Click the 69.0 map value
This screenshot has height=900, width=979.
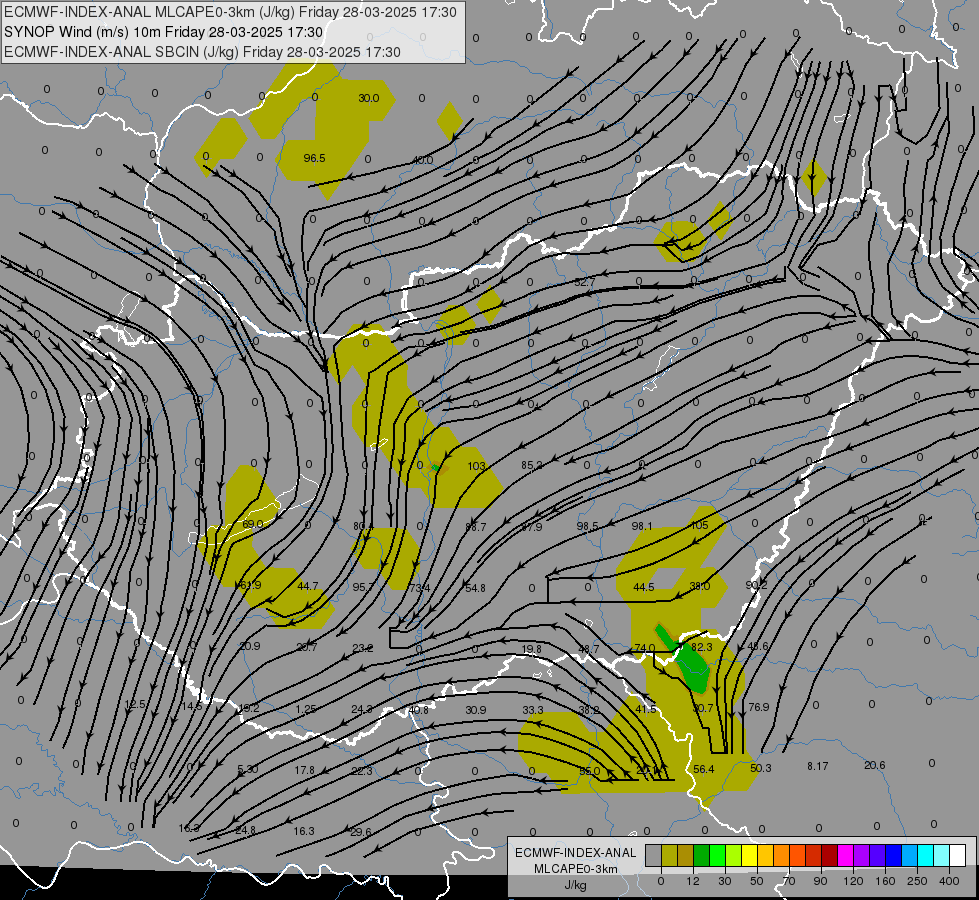click(x=252, y=524)
